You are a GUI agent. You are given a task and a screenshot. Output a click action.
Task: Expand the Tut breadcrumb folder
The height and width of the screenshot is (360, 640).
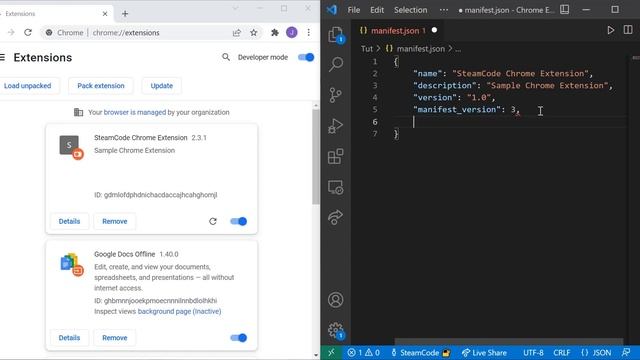tap(367, 49)
